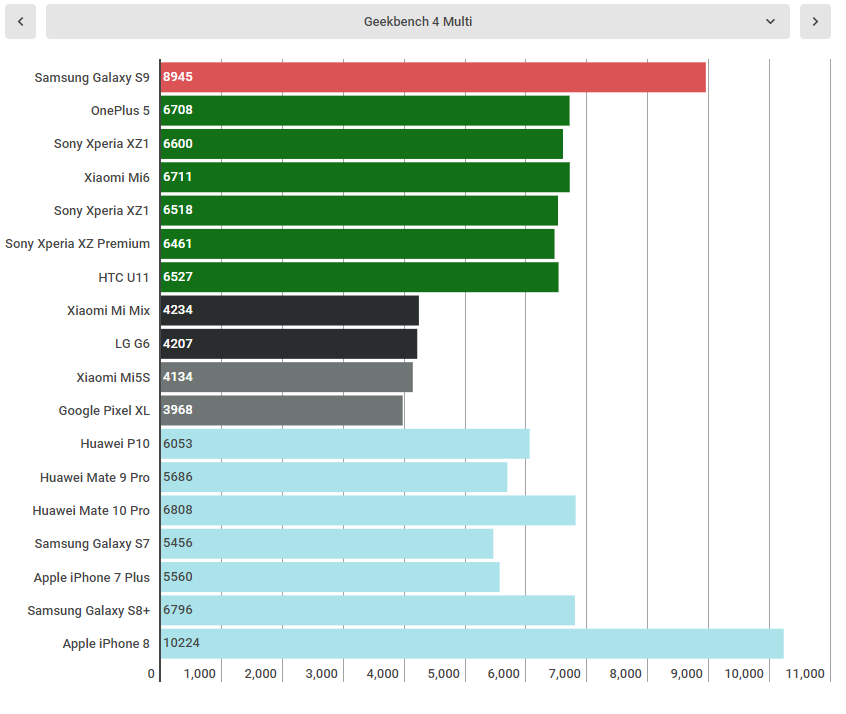Click the Samsung Galaxy S9 red bar
The width and height of the screenshot is (846, 714).
tap(433, 77)
